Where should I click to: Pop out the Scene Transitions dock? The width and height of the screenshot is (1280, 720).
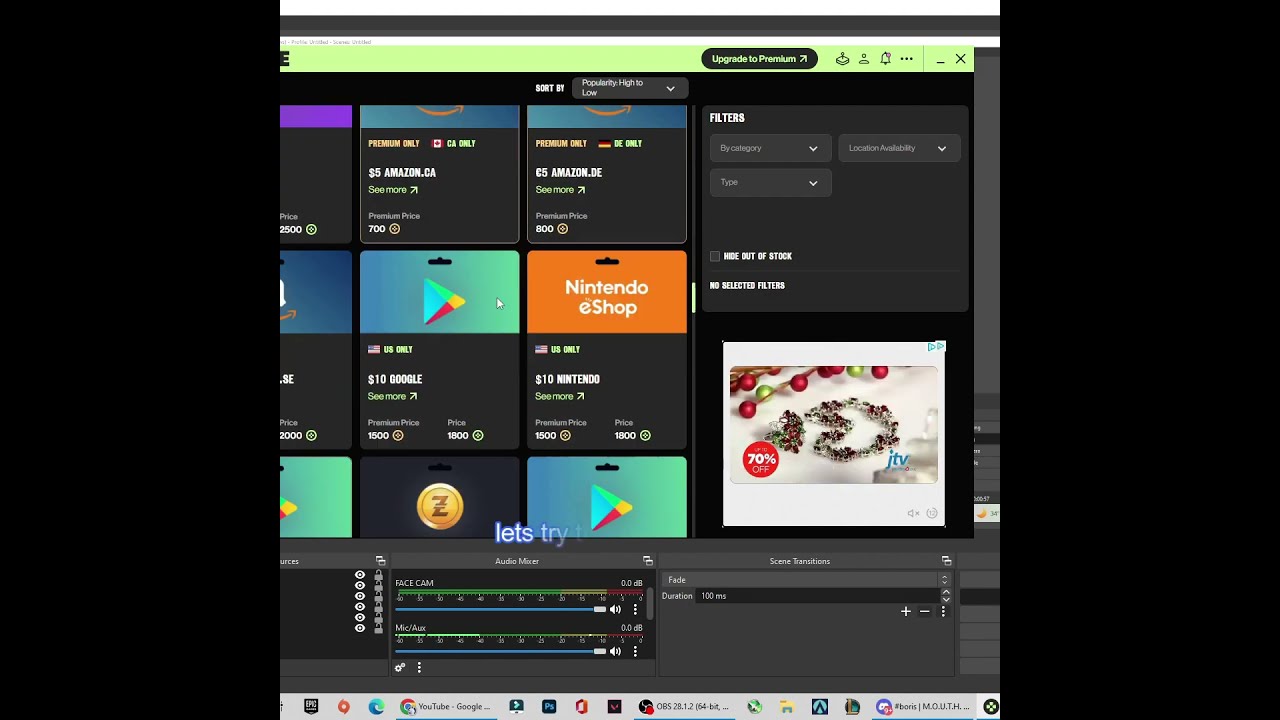coord(946,561)
